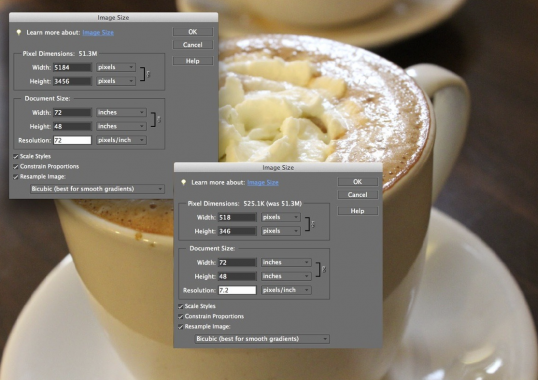Click Help in the upper Image Size dialog
This screenshot has height=380, width=538.
[192, 61]
